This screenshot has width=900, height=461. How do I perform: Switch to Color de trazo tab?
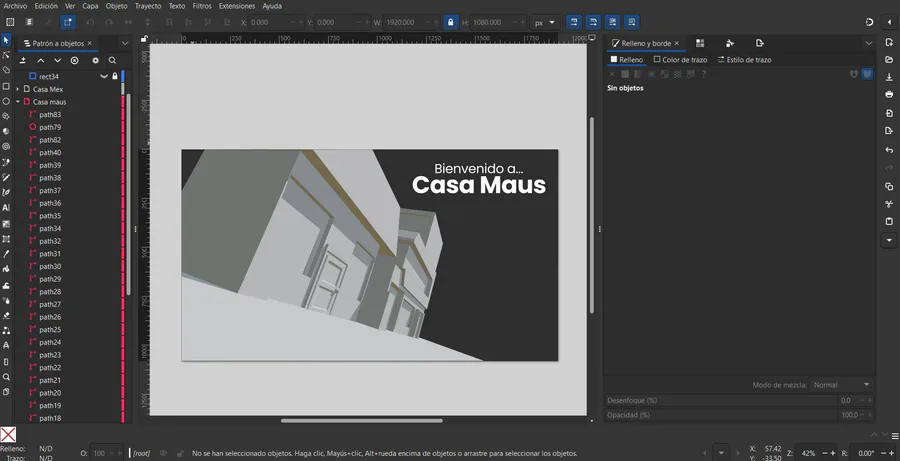click(681, 60)
